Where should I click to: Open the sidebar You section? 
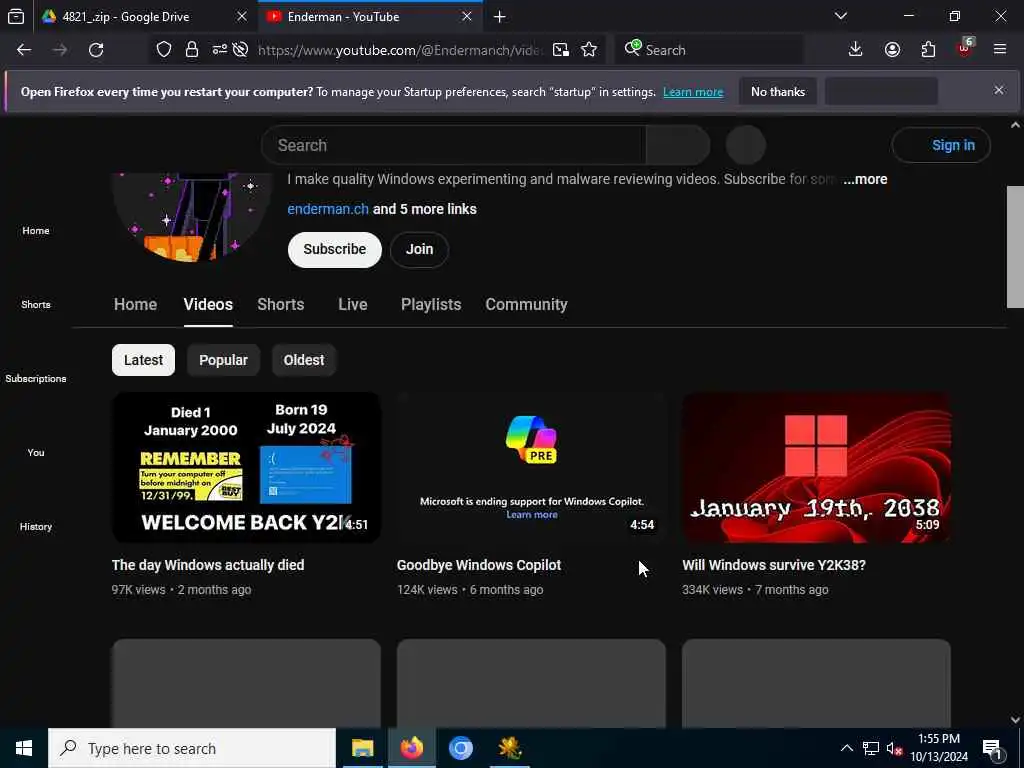pos(36,452)
